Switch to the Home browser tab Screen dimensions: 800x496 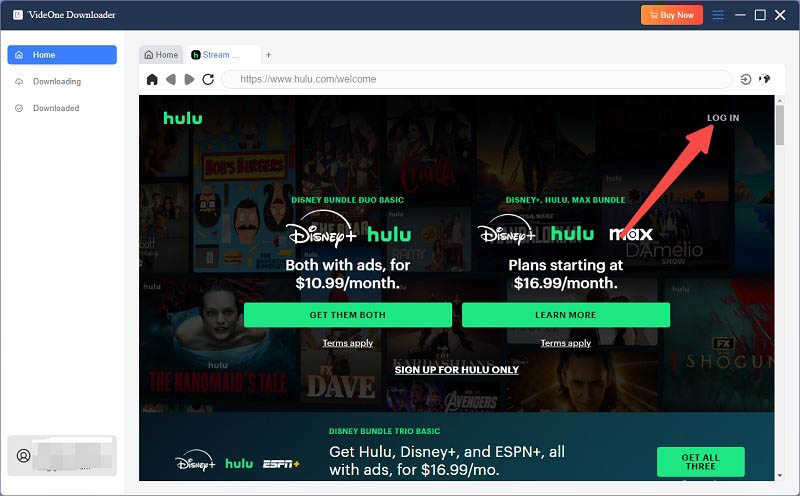161,55
